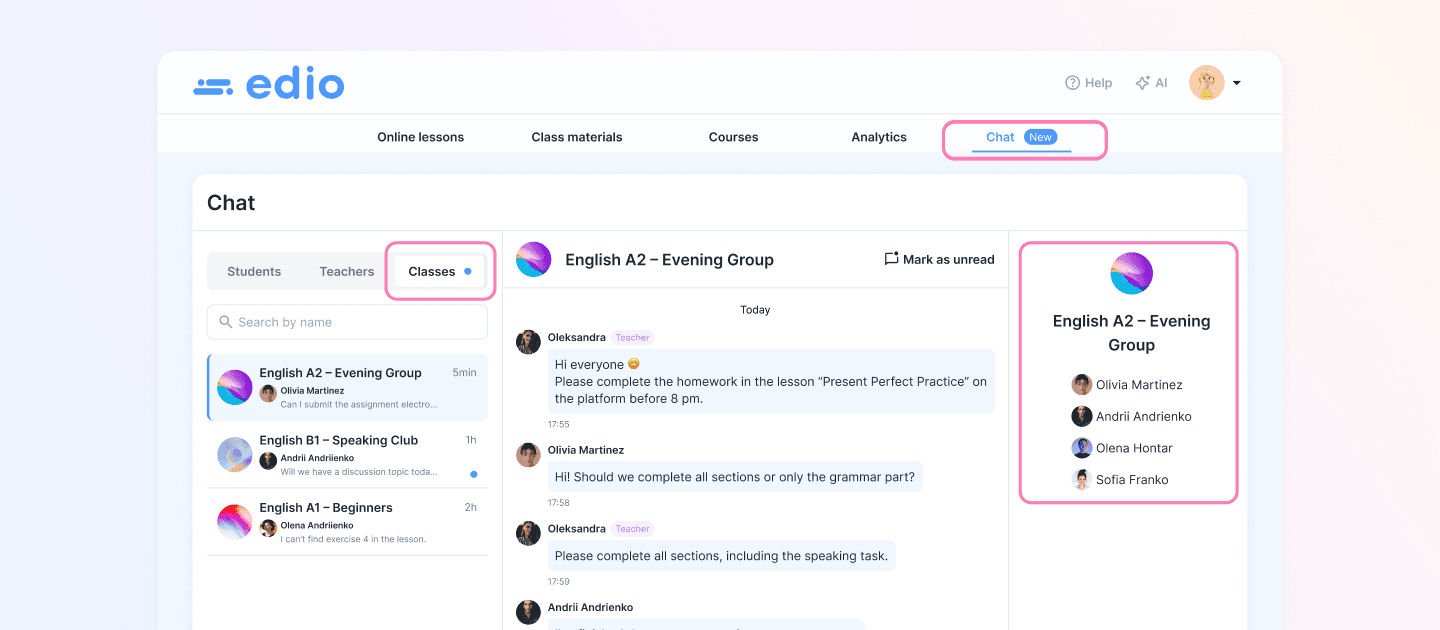Click the search magnifier icon
This screenshot has width=1440, height=630.
(x=224, y=321)
